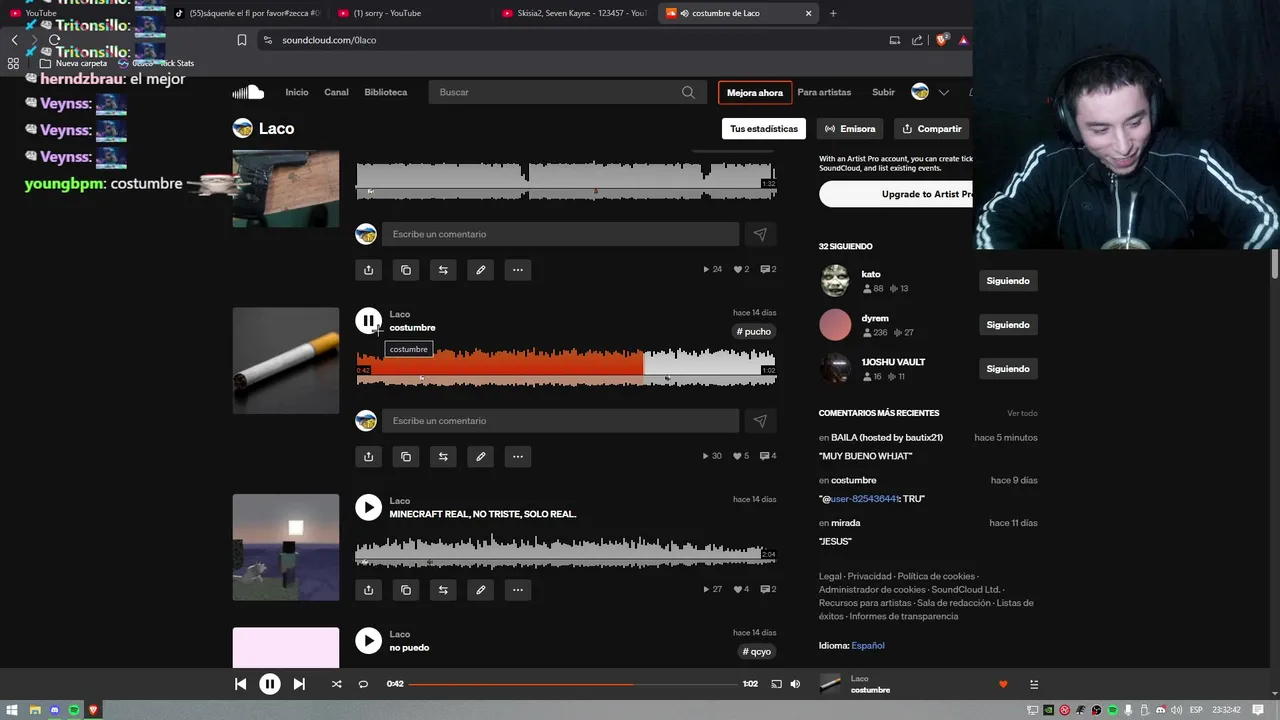Skip to next track in player bar

point(299,684)
